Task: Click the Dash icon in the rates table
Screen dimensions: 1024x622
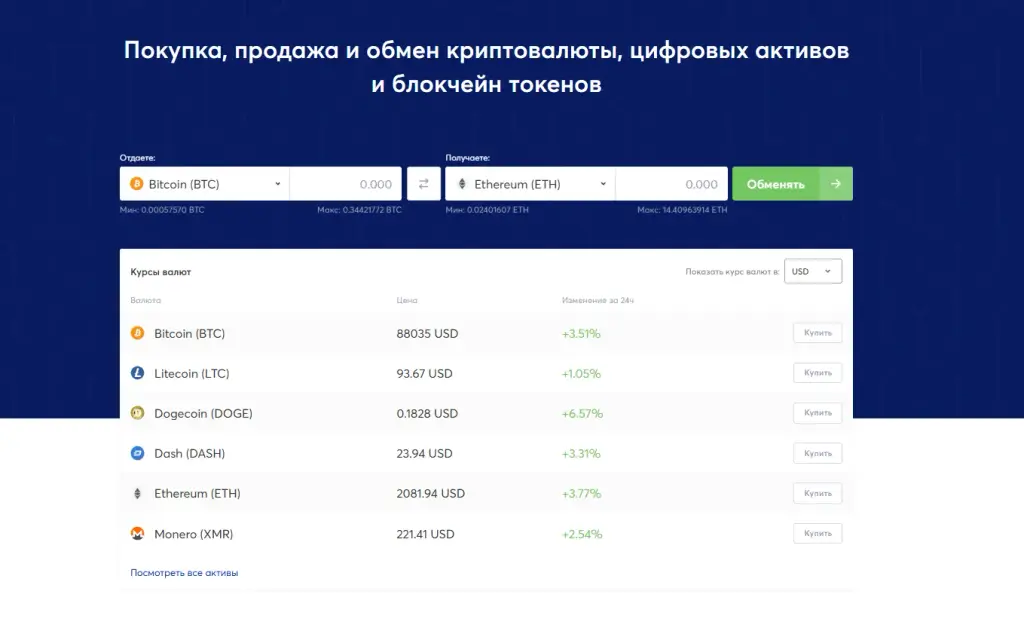Action: [x=137, y=453]
